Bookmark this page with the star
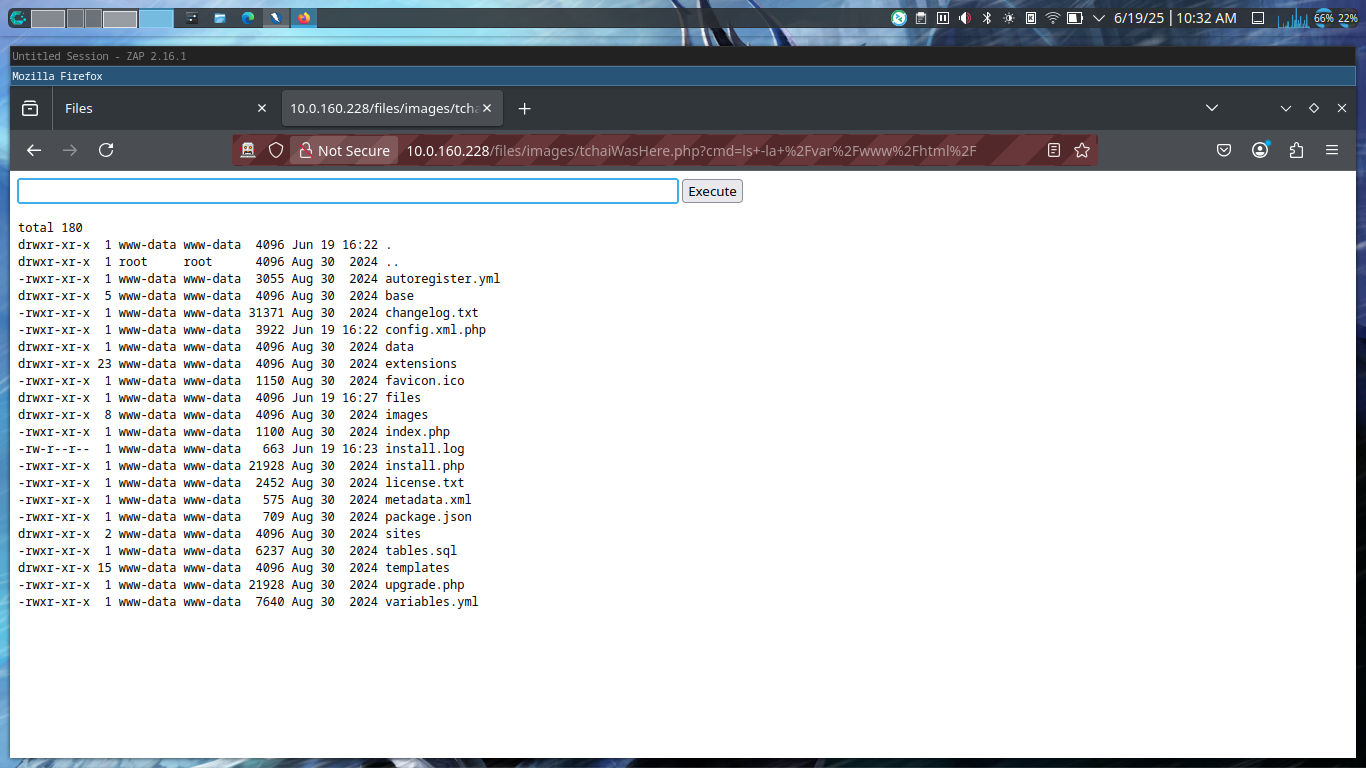This screenshot has height=768, width=1366. pos(1082,150)
